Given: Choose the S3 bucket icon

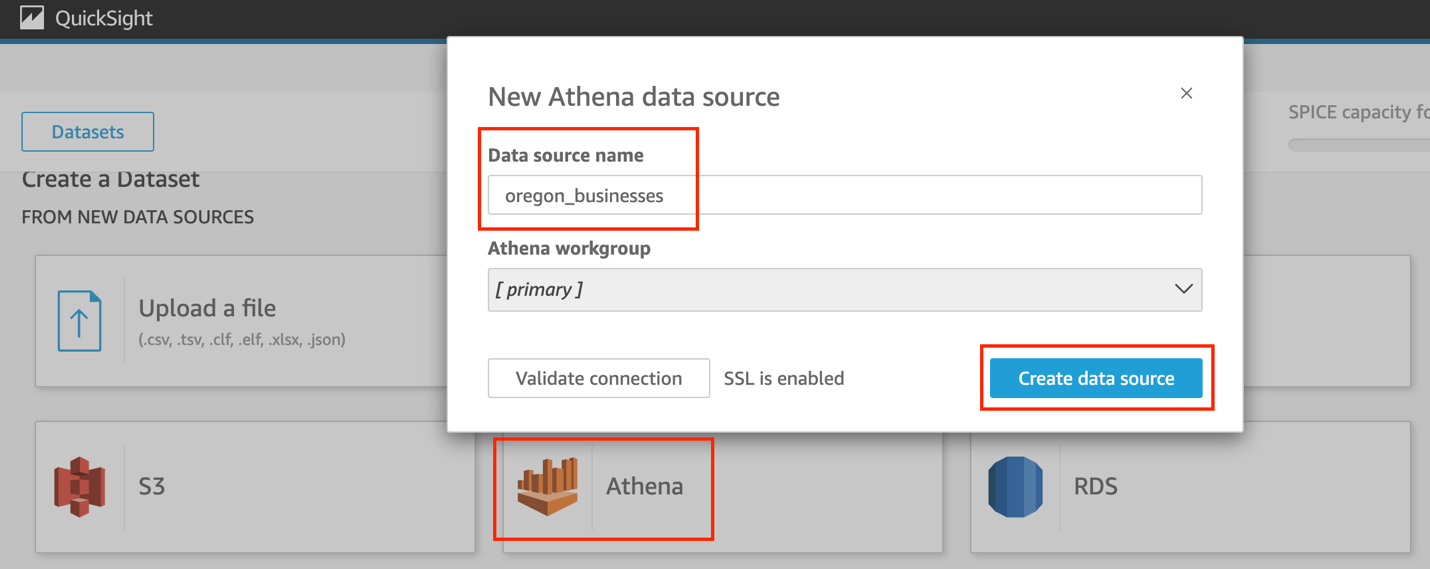Looking at the screenshot, I should pyautogui.click(x=80, y=487).
